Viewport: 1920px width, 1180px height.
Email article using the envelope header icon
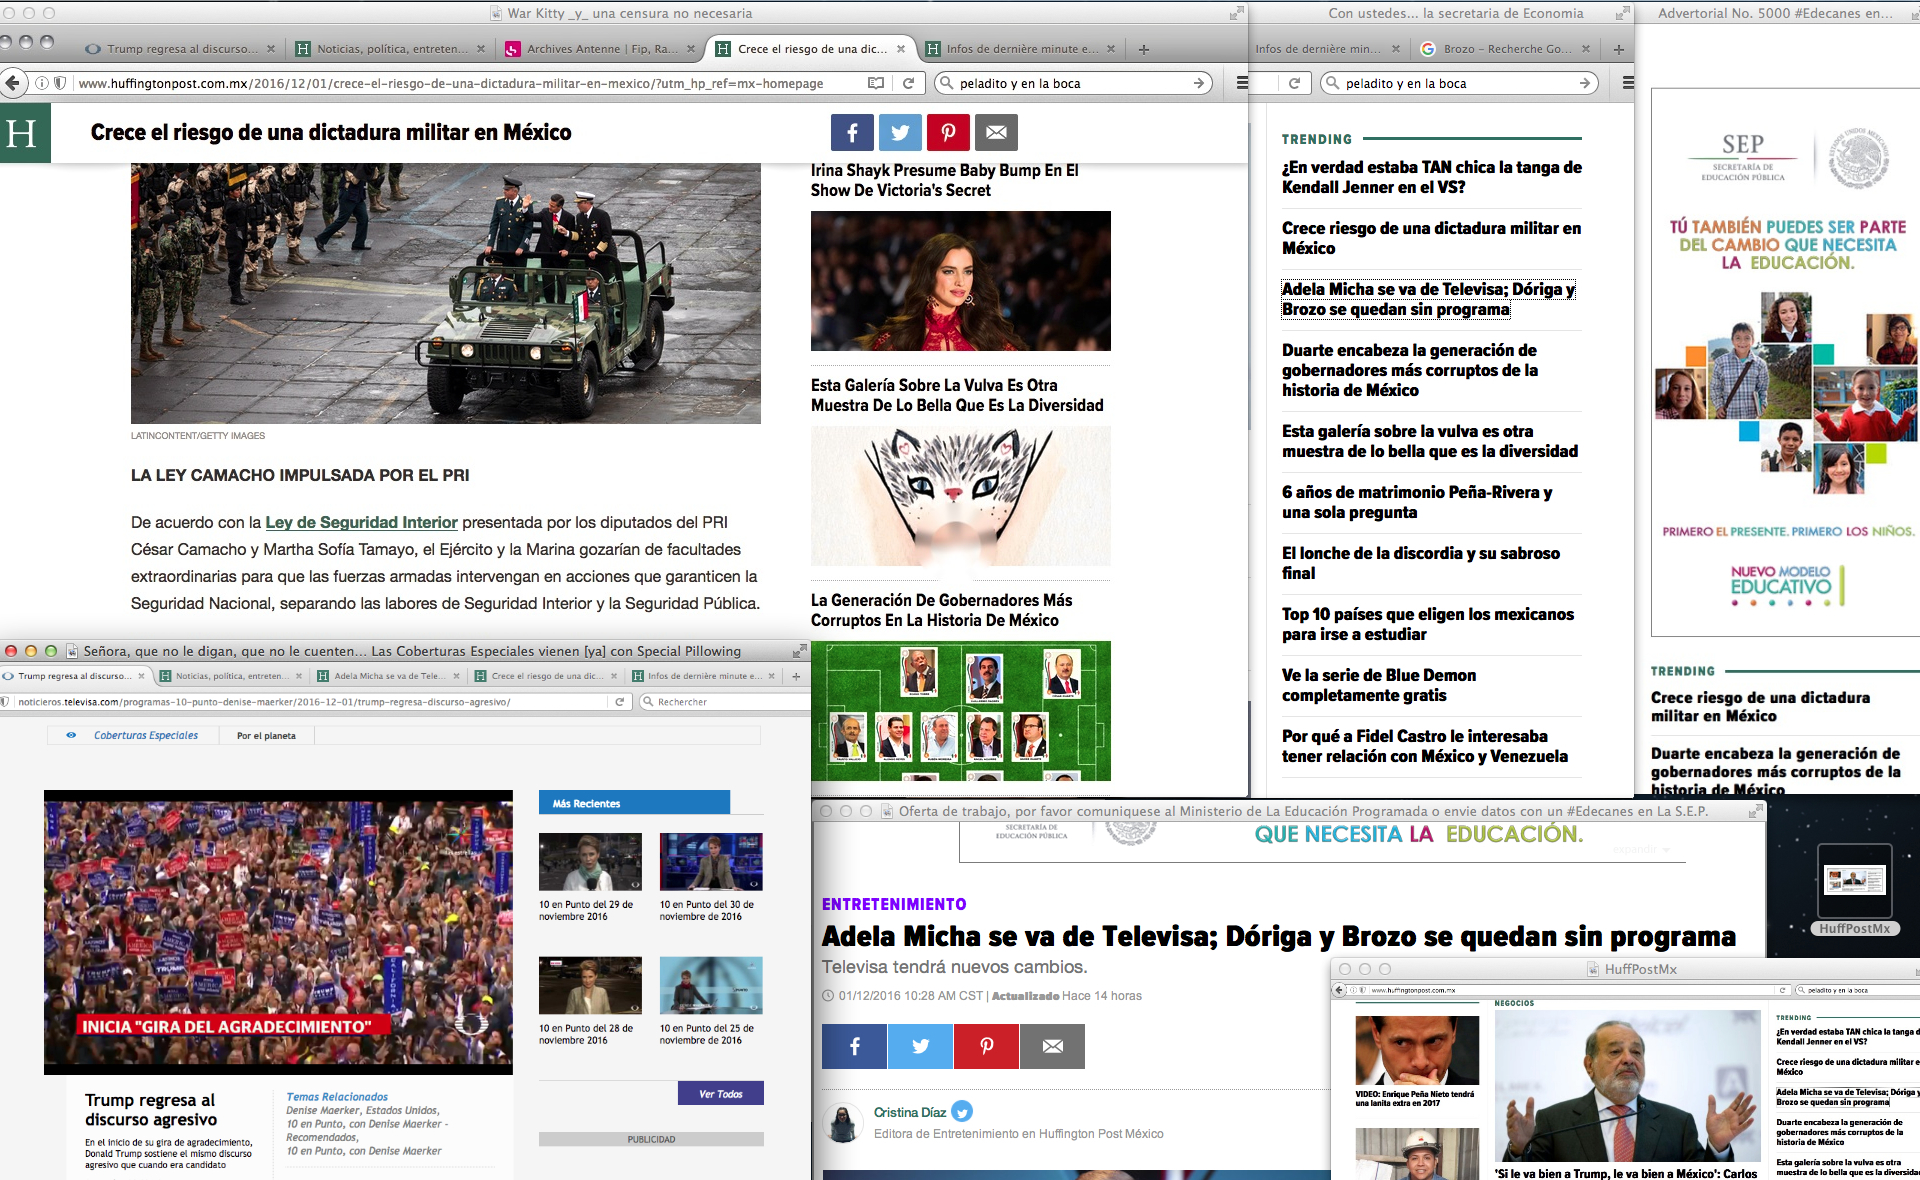(996, 132)
